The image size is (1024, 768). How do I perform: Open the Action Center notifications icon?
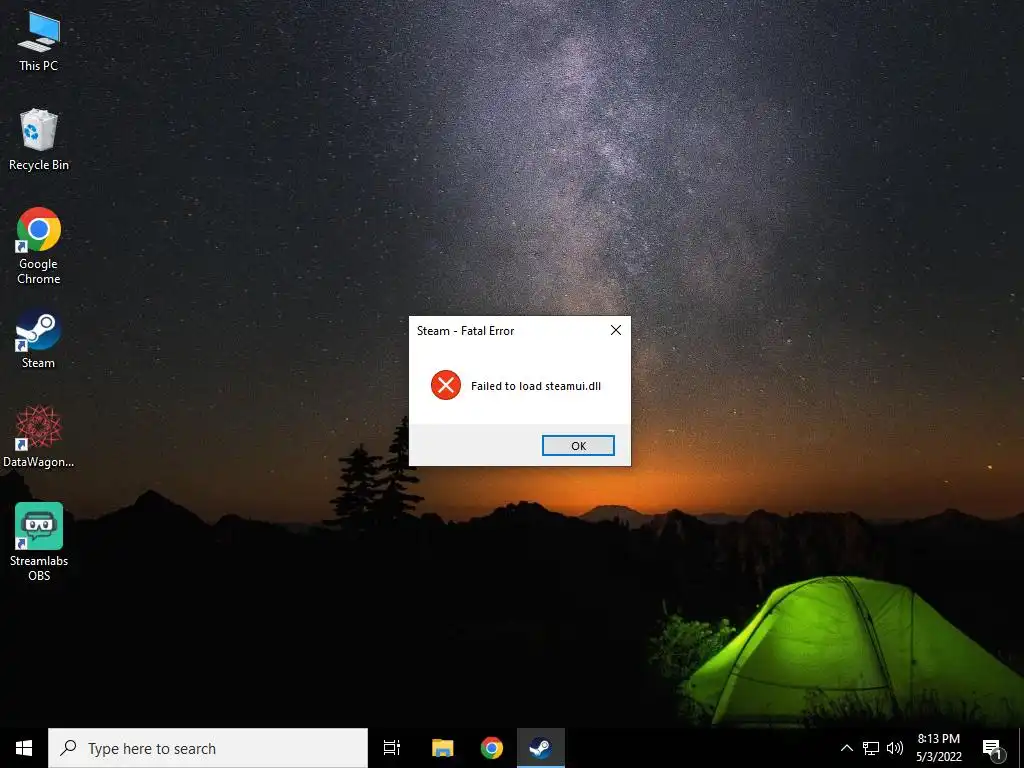pyautogui.click(x=992, y=749)
